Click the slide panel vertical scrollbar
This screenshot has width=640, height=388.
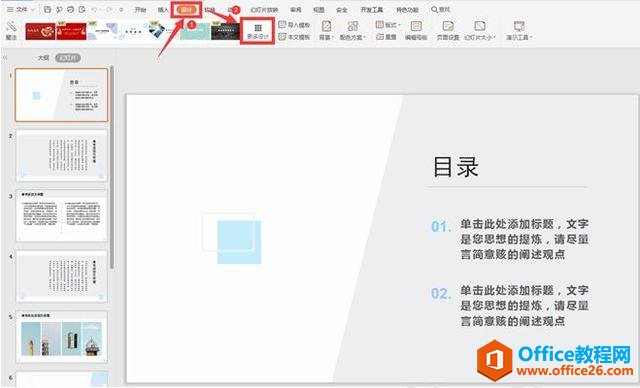point(111,167)
